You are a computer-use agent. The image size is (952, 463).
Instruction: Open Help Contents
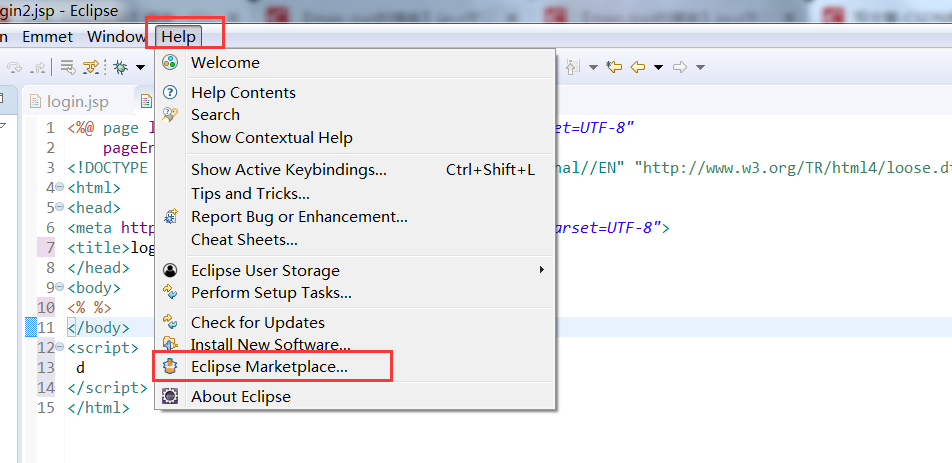point(355,93)
